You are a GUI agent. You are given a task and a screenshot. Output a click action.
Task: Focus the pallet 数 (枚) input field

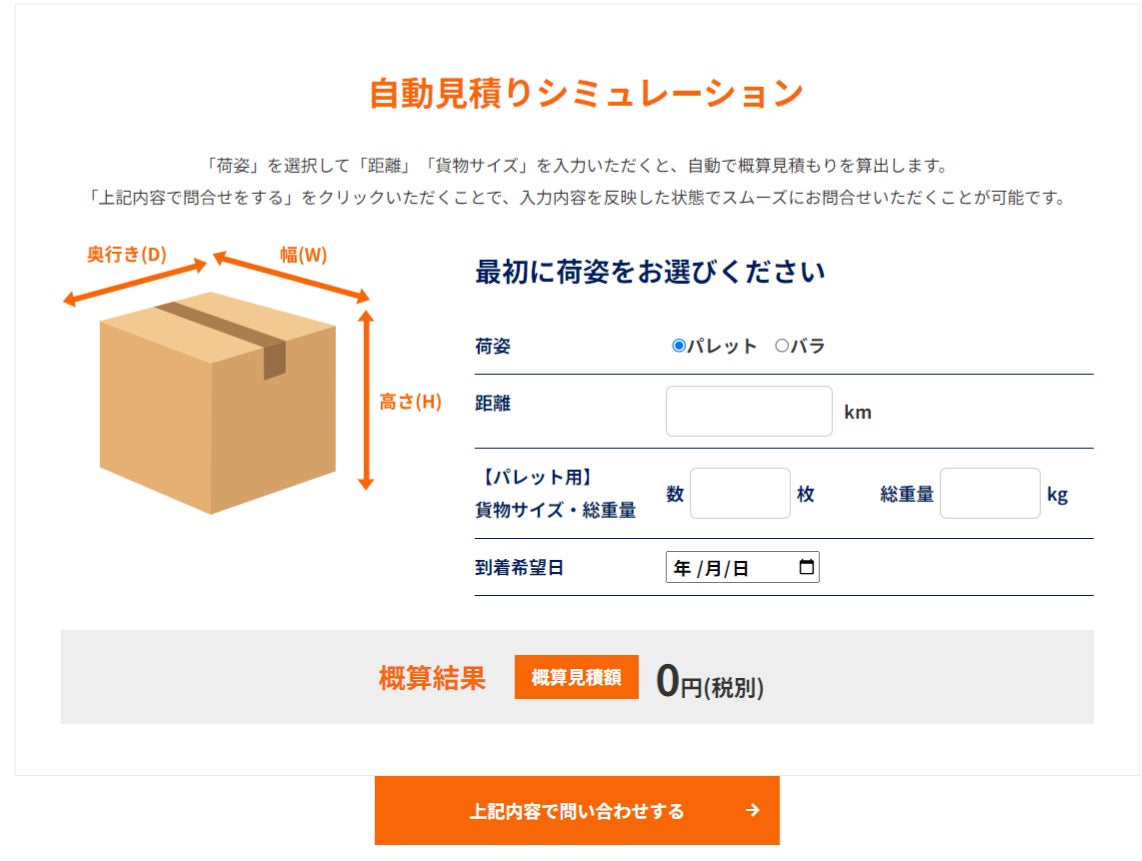740,493
